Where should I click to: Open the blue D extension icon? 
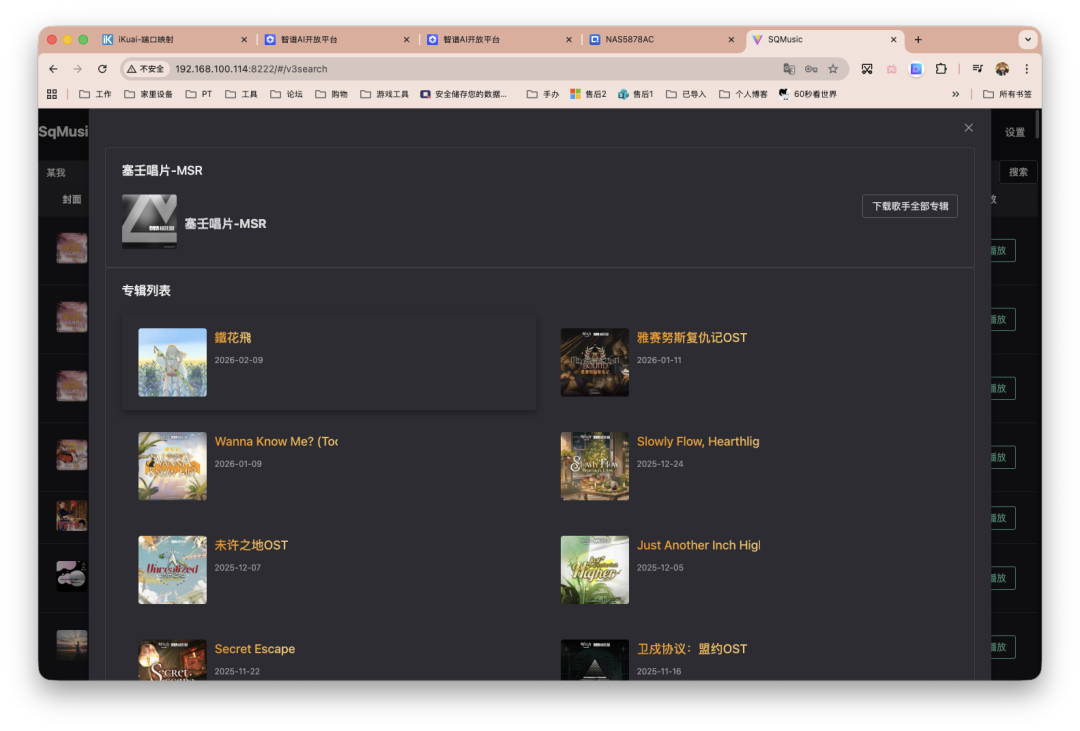point(915,69)
